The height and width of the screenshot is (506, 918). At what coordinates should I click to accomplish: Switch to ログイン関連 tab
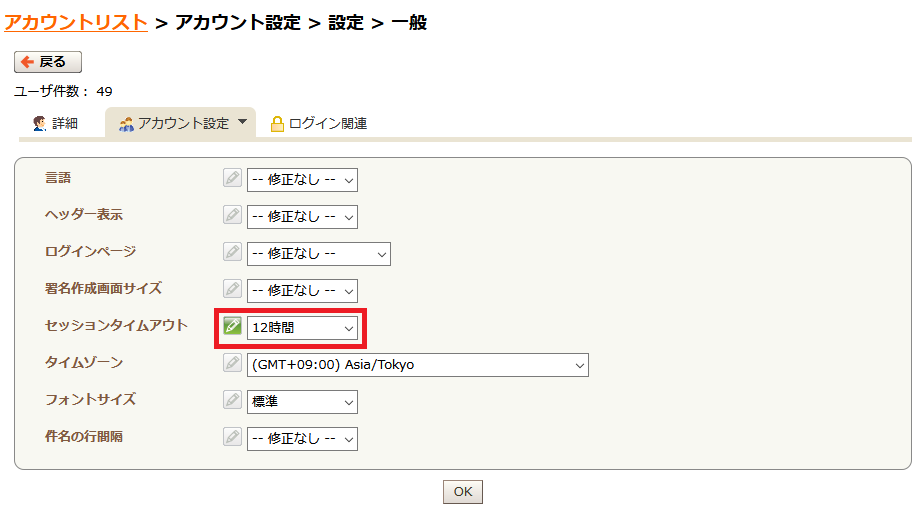(318, 123)
